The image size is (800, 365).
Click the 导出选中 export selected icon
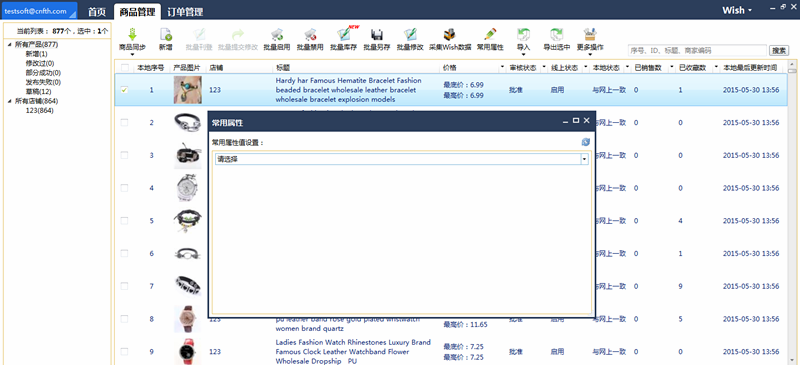556,35
